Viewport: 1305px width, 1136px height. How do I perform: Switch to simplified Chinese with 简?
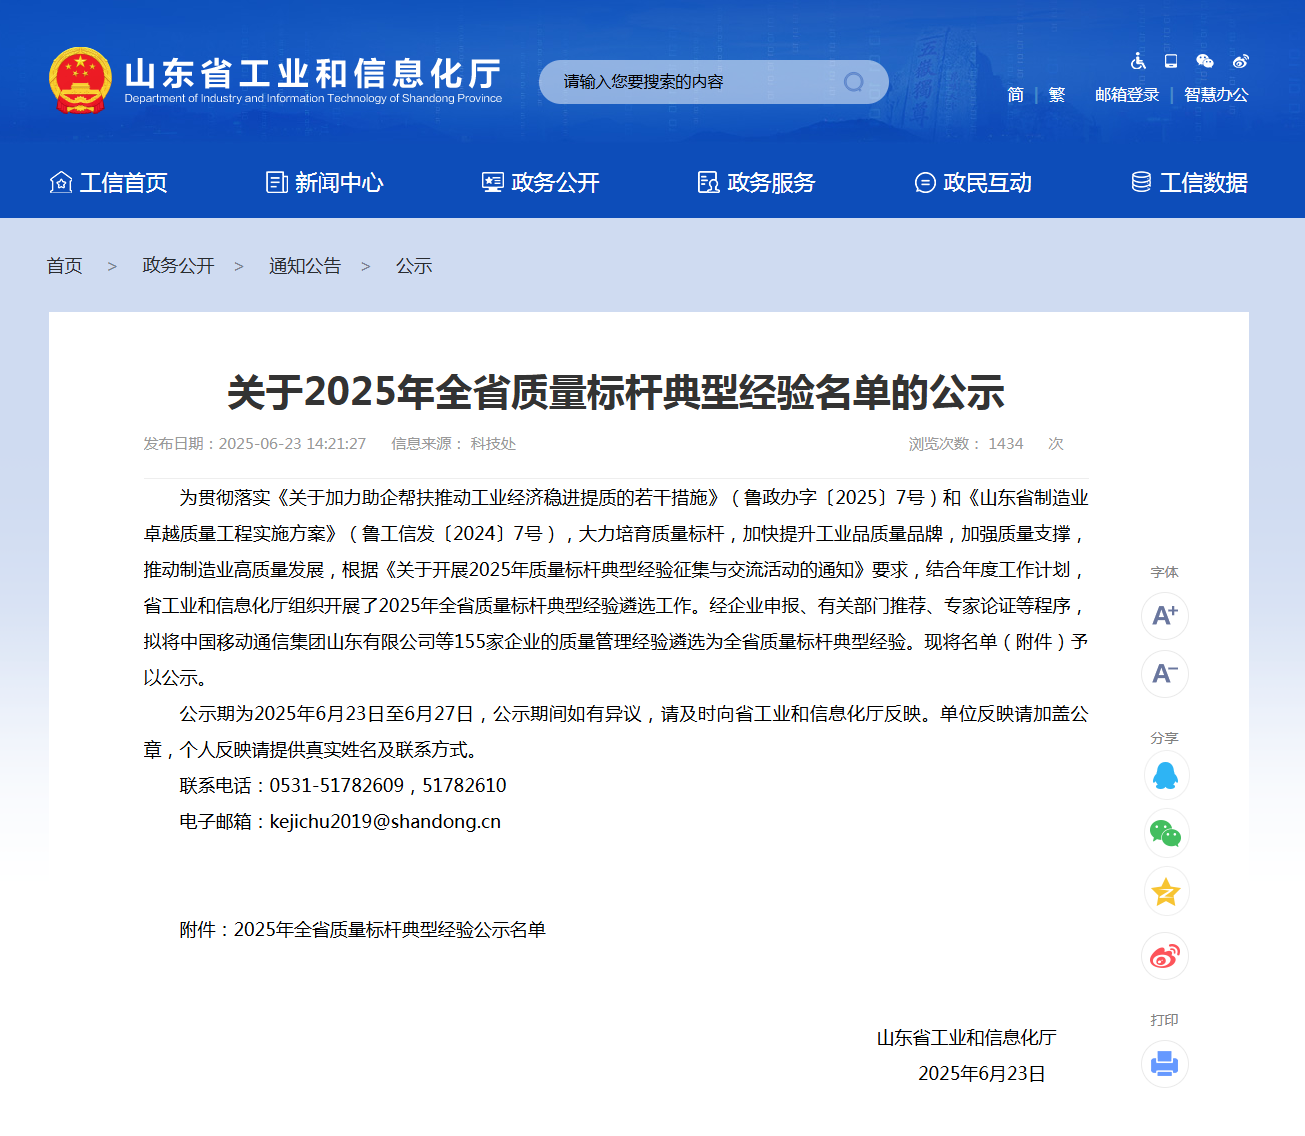click(1014, 95)
